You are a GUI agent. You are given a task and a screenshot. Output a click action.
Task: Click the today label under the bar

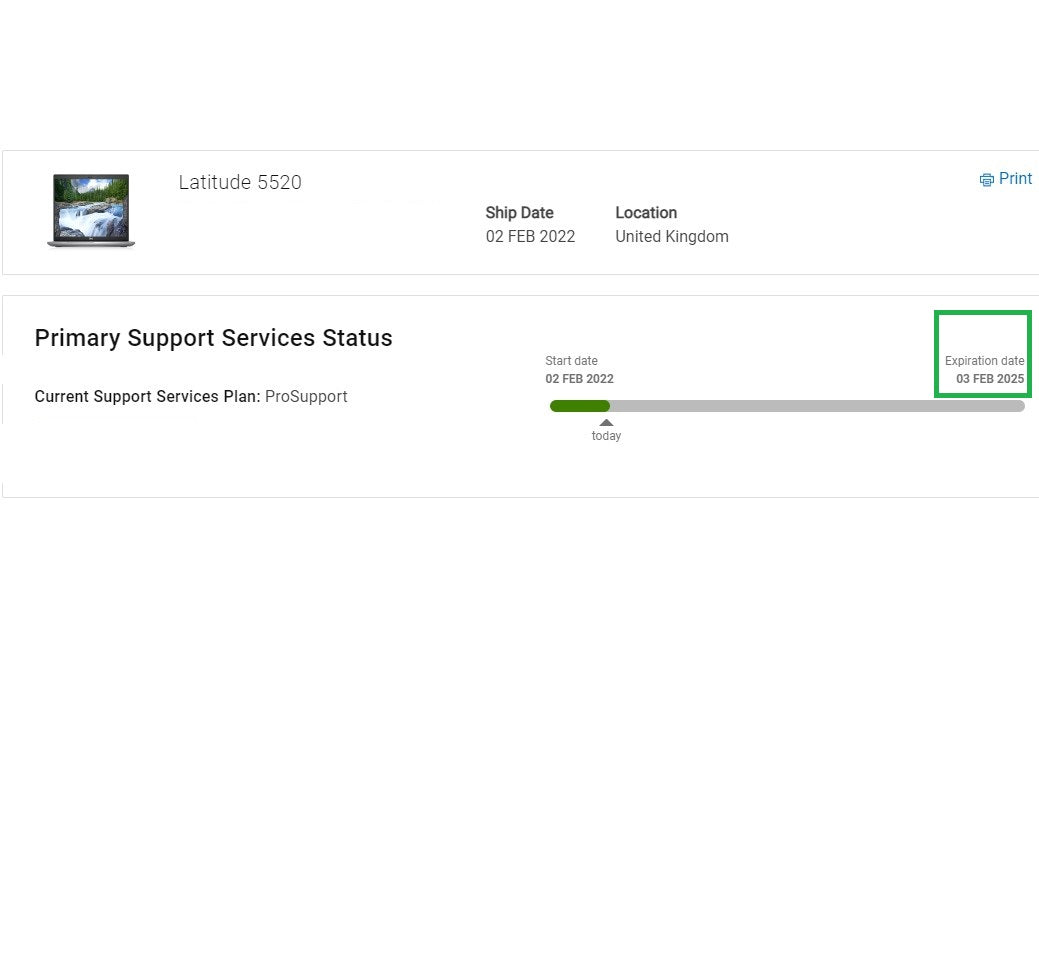(606, 435)
